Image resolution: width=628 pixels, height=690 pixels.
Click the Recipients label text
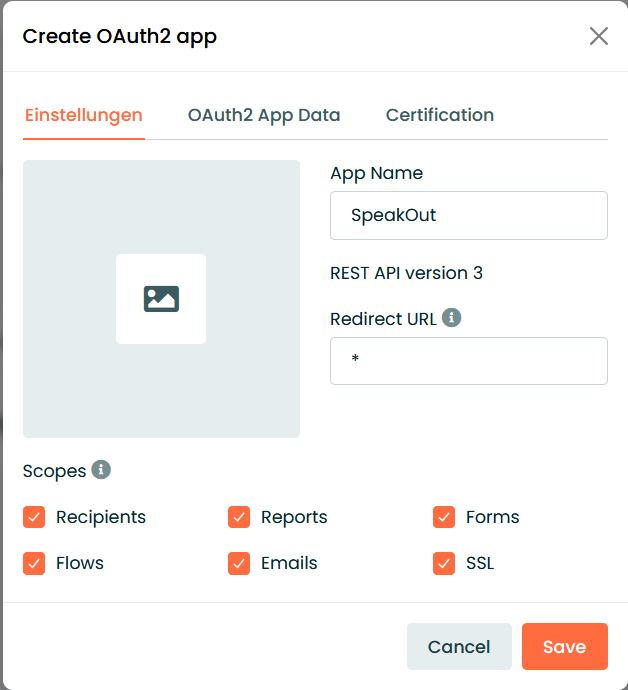(101, 517)
